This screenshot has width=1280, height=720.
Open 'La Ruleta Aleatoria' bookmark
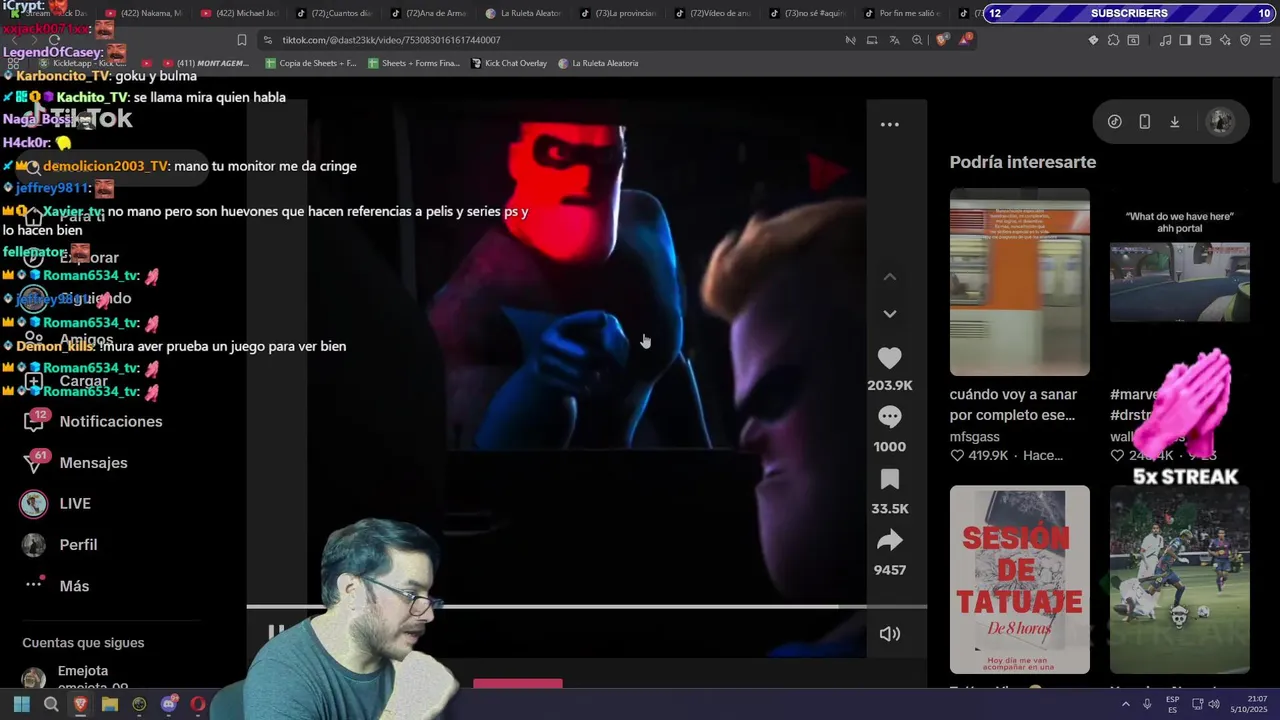tap(598, 63)
